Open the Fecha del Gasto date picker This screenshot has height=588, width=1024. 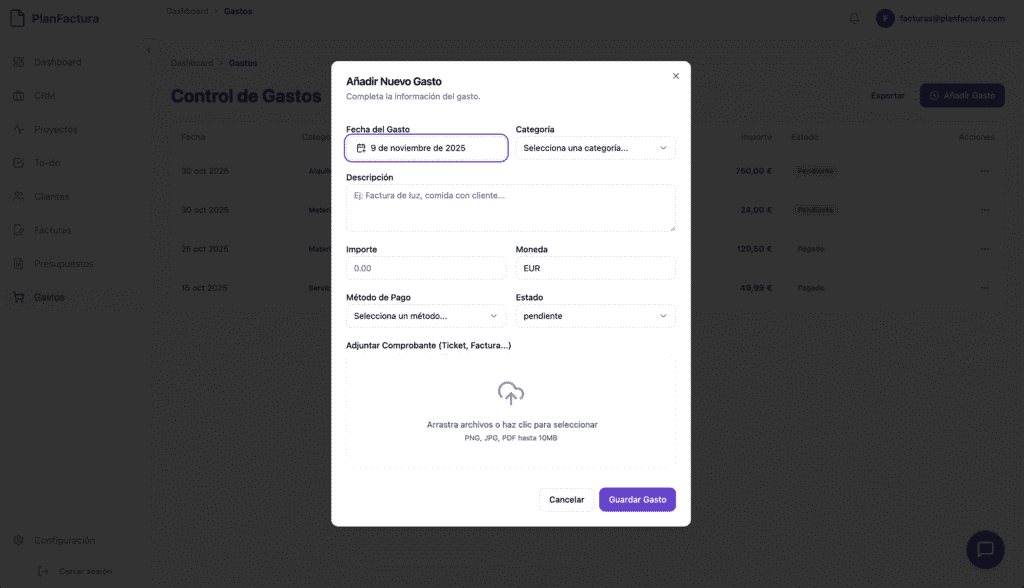tap(427, 148)
